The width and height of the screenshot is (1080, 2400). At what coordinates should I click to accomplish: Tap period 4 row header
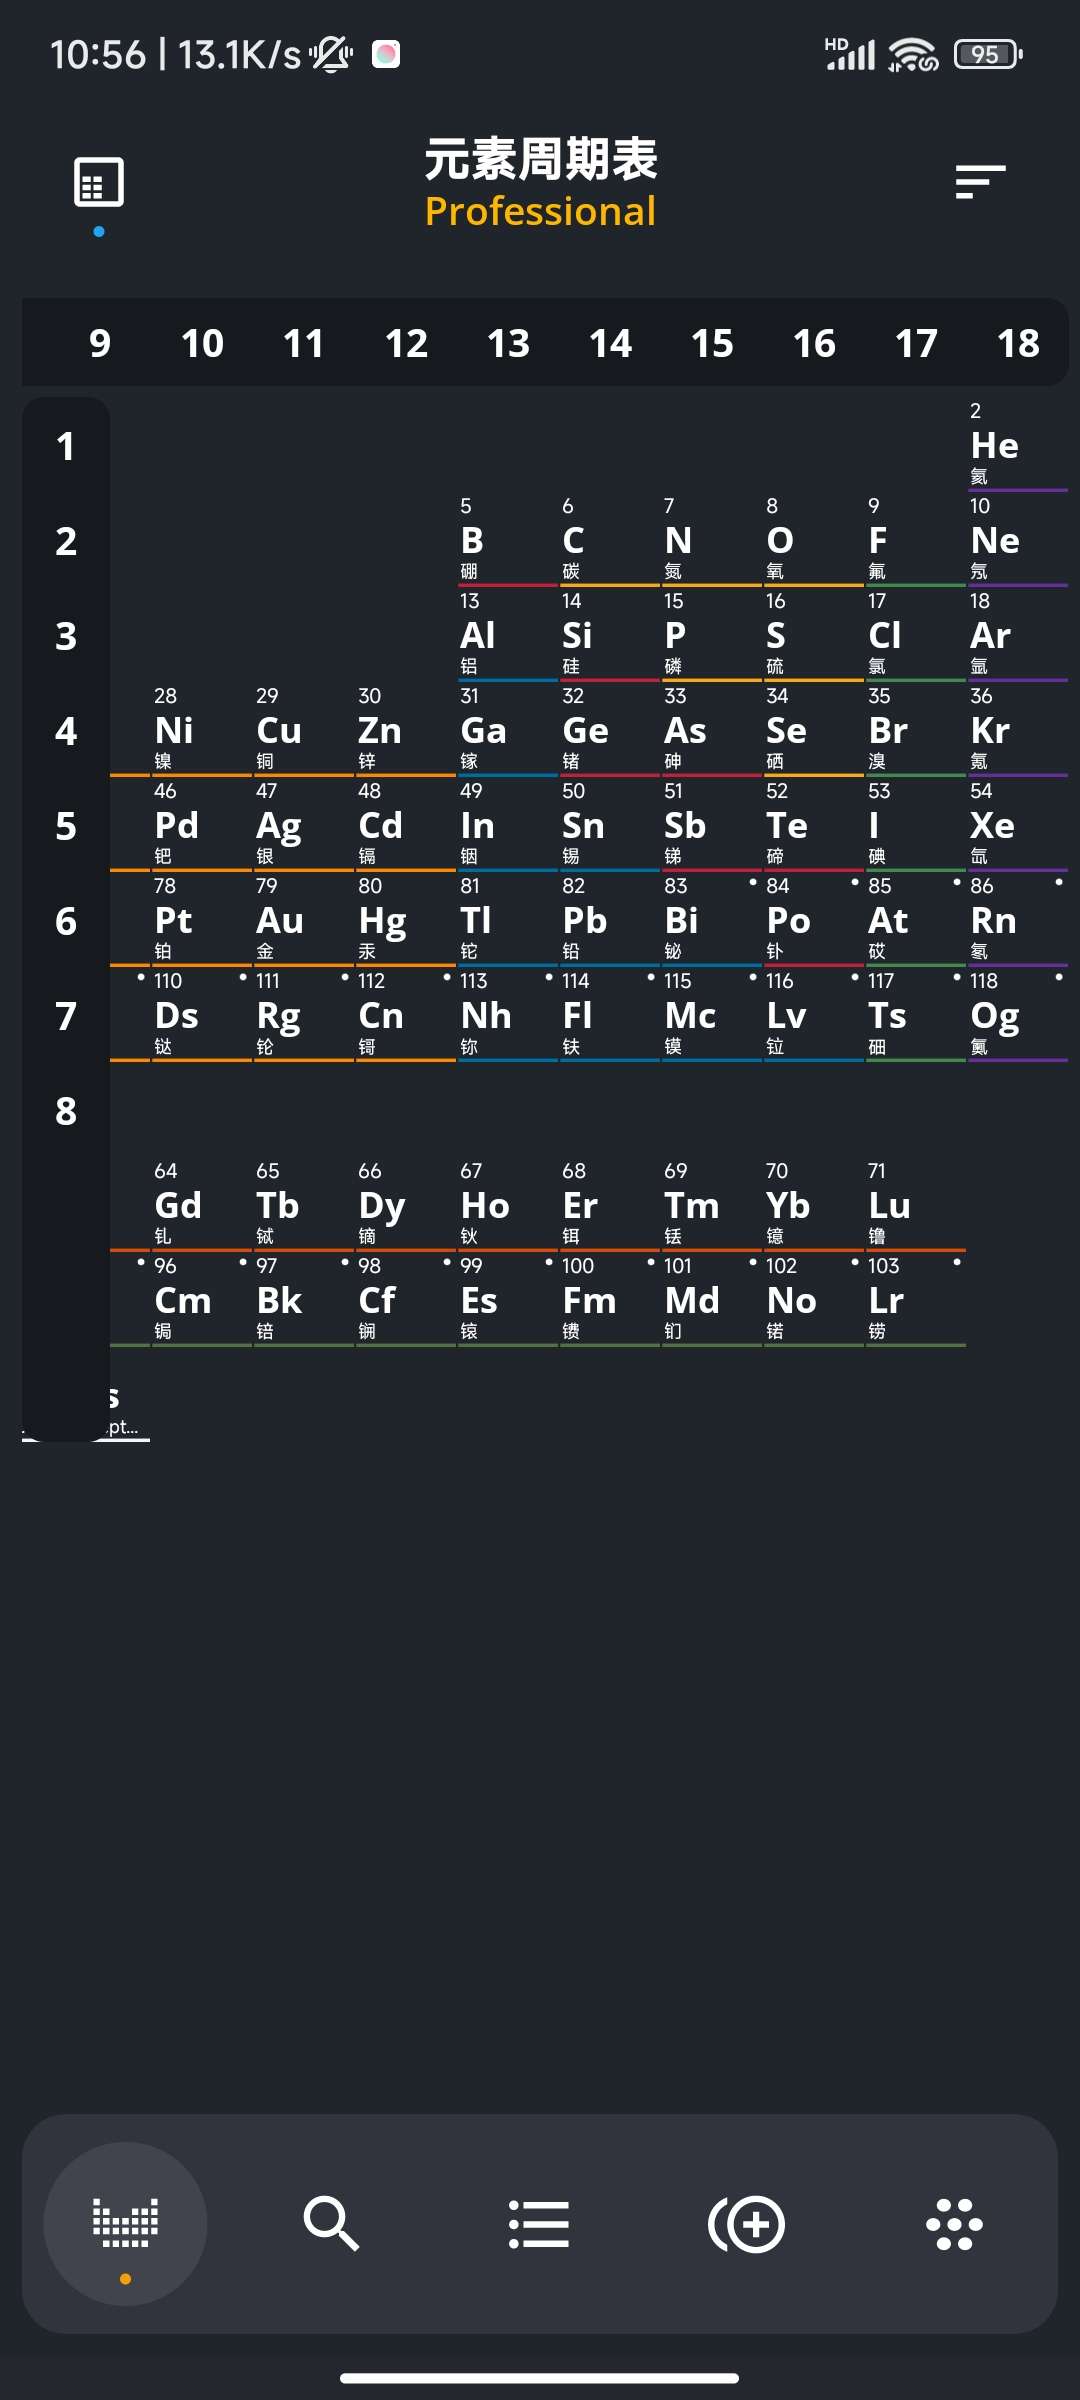click(66, 731)
